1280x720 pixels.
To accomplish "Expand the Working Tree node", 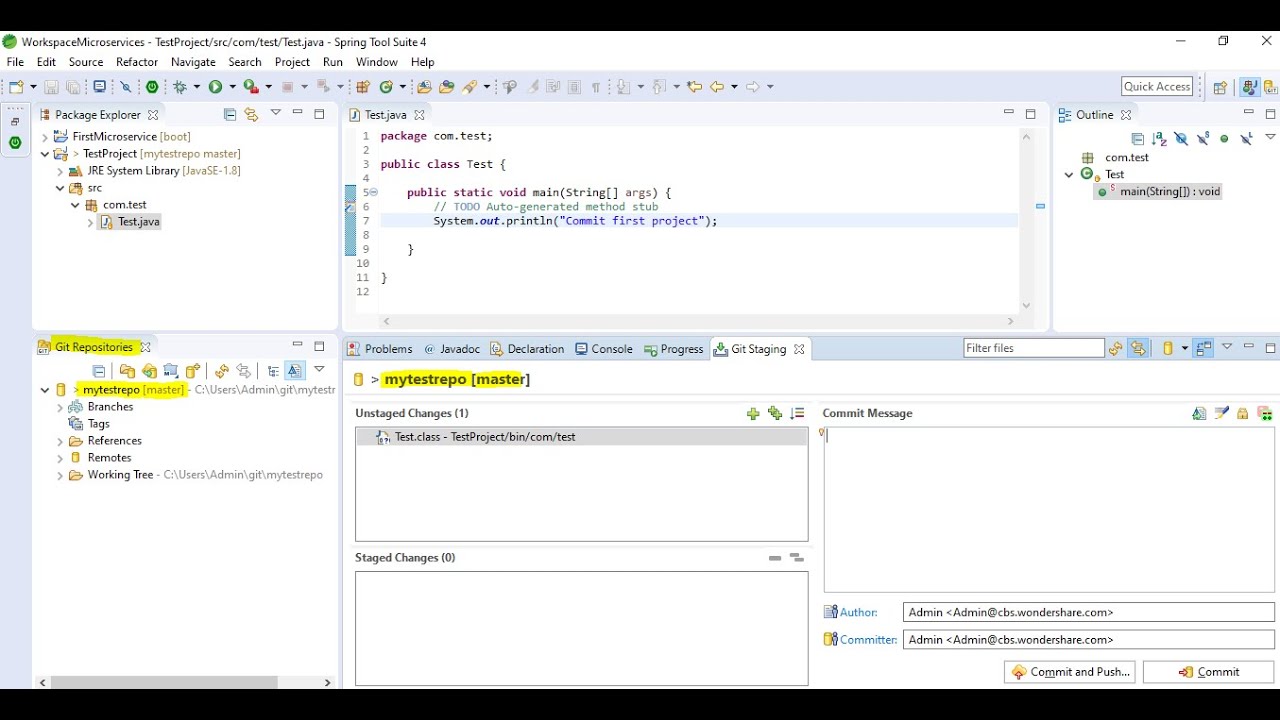I will pyautogui.click(x=60, y=475).
